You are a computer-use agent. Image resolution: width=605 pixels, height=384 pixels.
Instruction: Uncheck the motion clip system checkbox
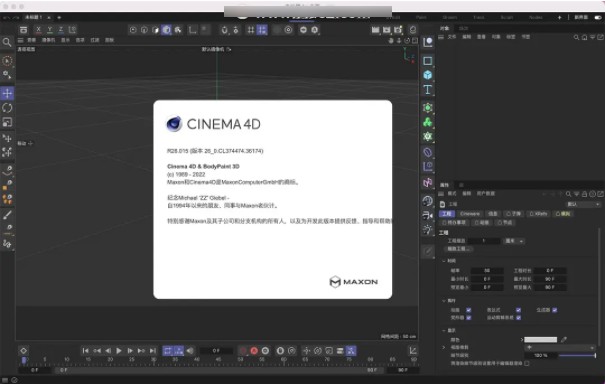[x=519, y=318]
